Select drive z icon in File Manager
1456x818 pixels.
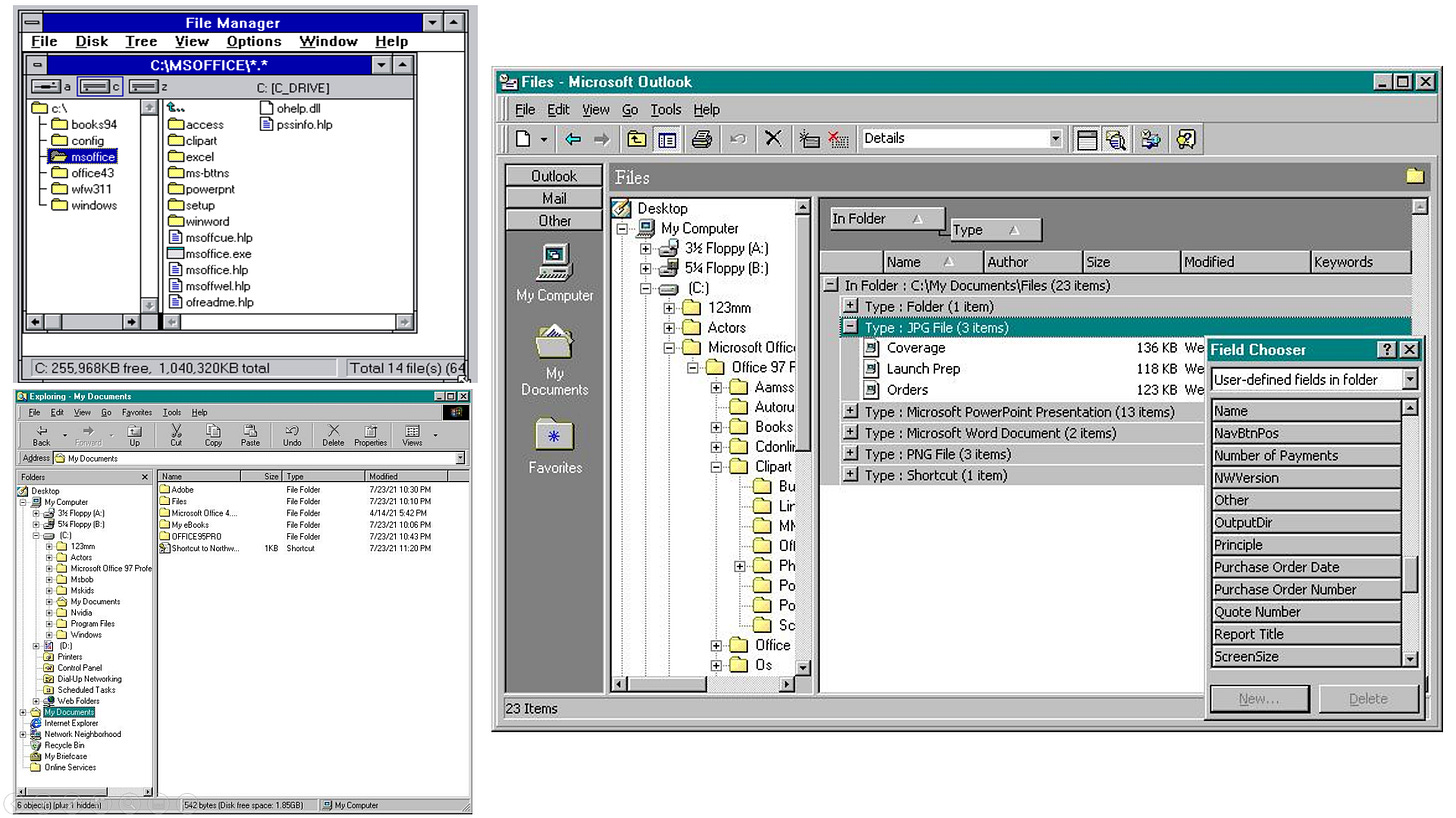coord(145,87)
